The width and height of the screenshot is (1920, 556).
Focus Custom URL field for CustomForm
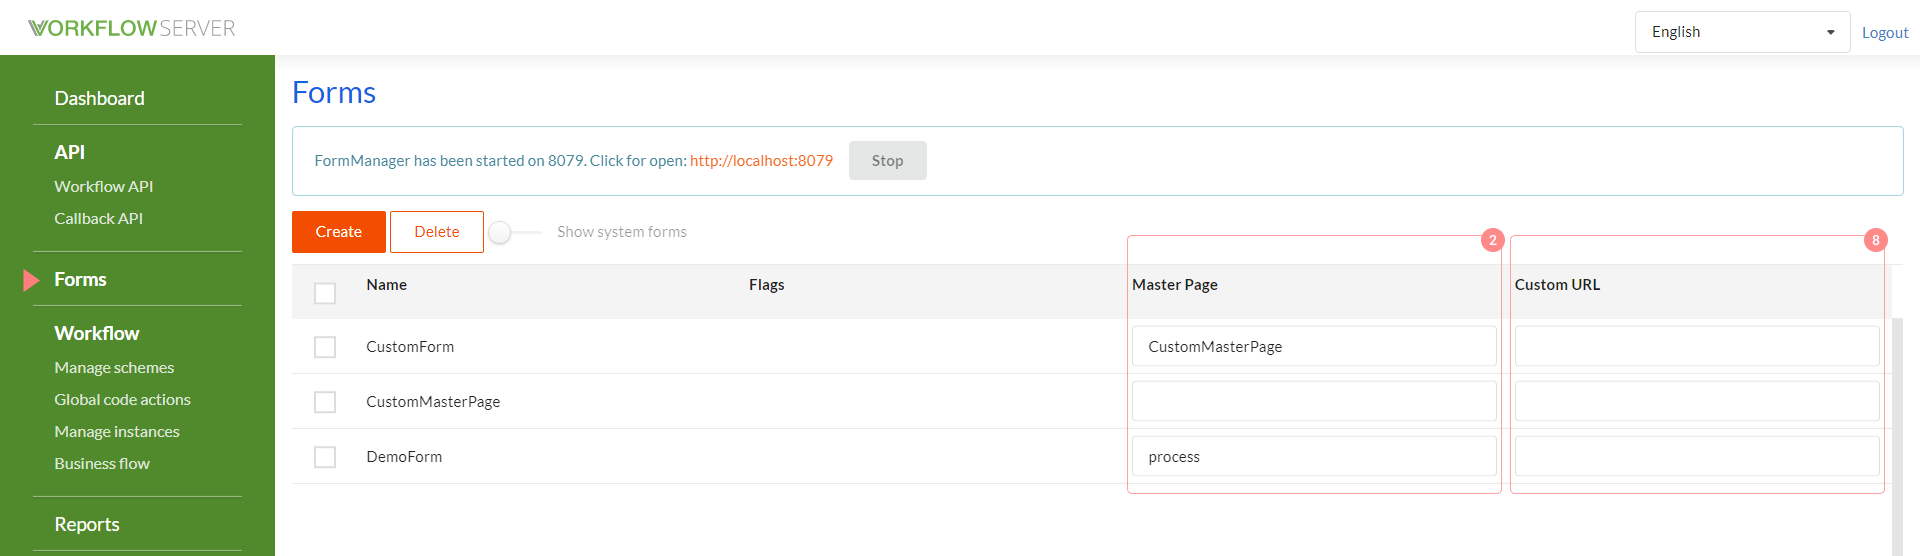click(1697, 346)
